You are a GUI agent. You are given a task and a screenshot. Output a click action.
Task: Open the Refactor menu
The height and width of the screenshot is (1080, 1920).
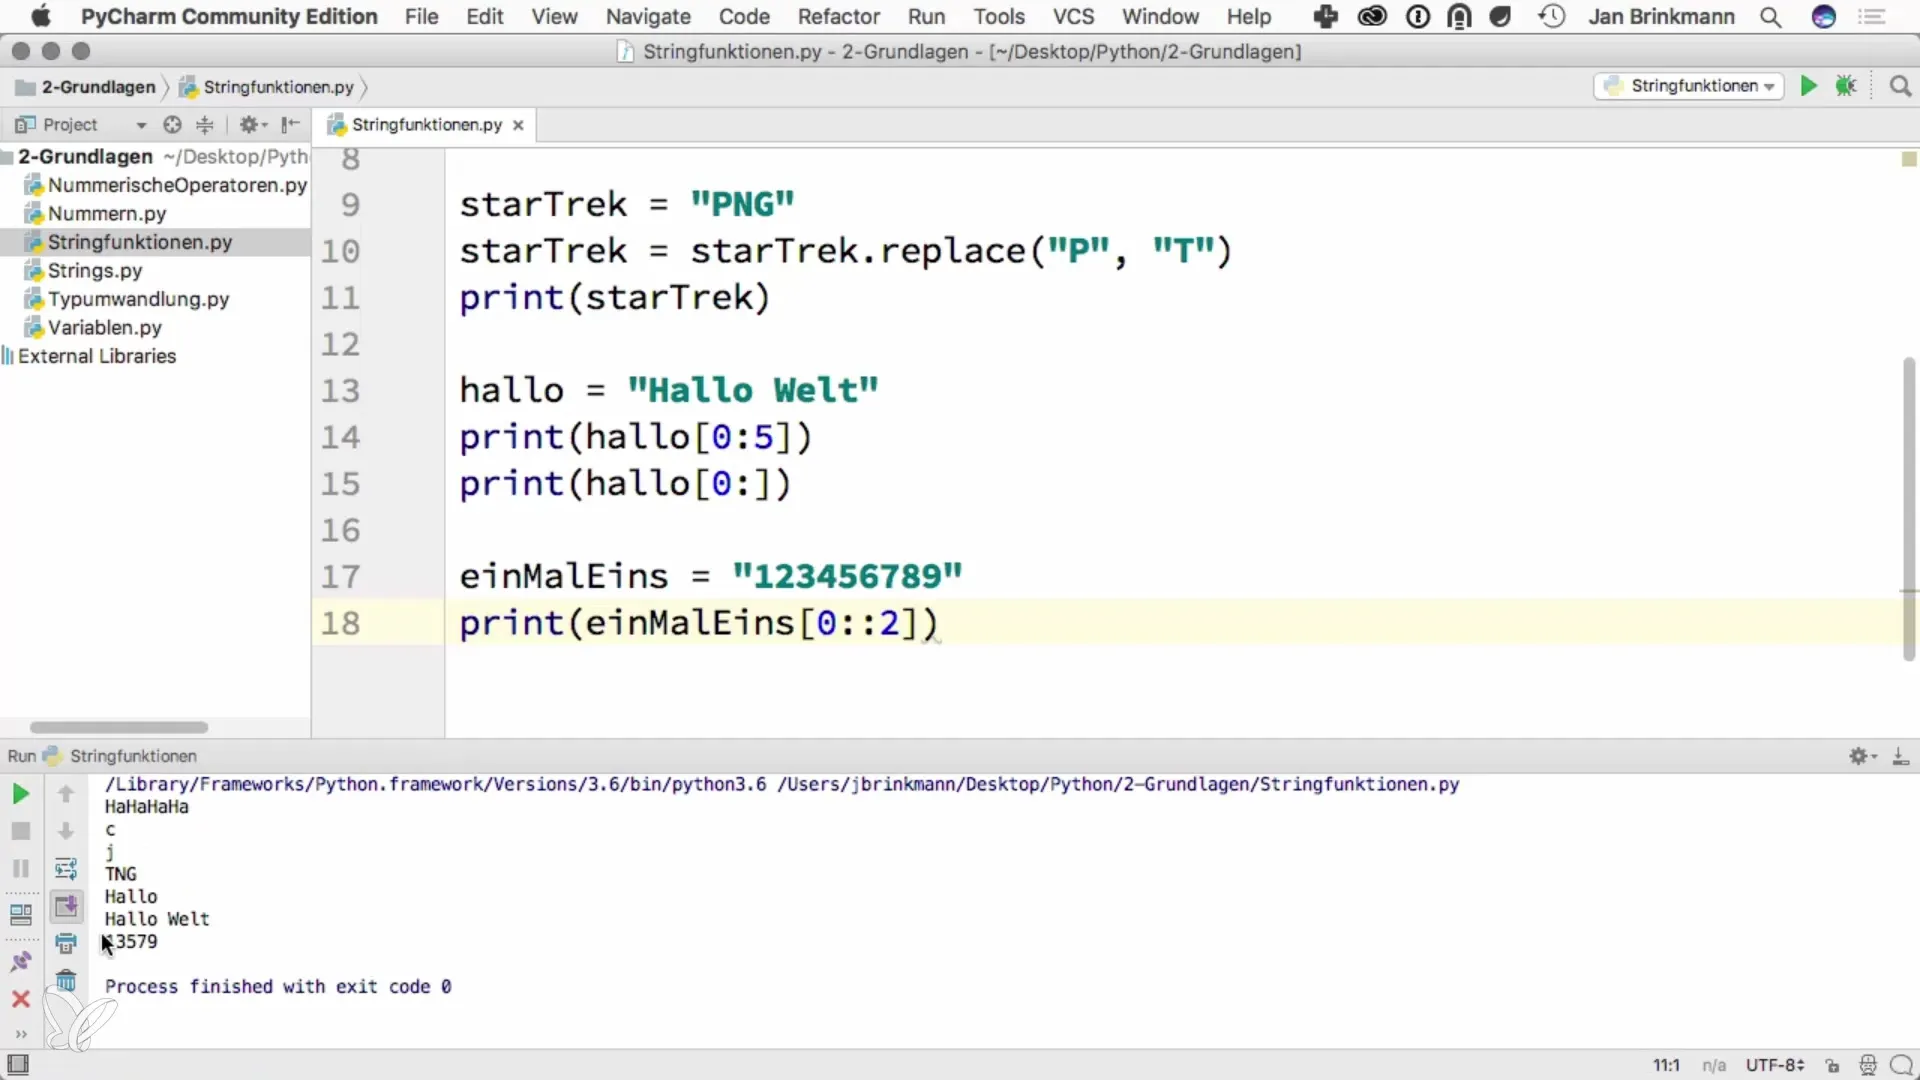pyautogui.click(x=838, y=17)
